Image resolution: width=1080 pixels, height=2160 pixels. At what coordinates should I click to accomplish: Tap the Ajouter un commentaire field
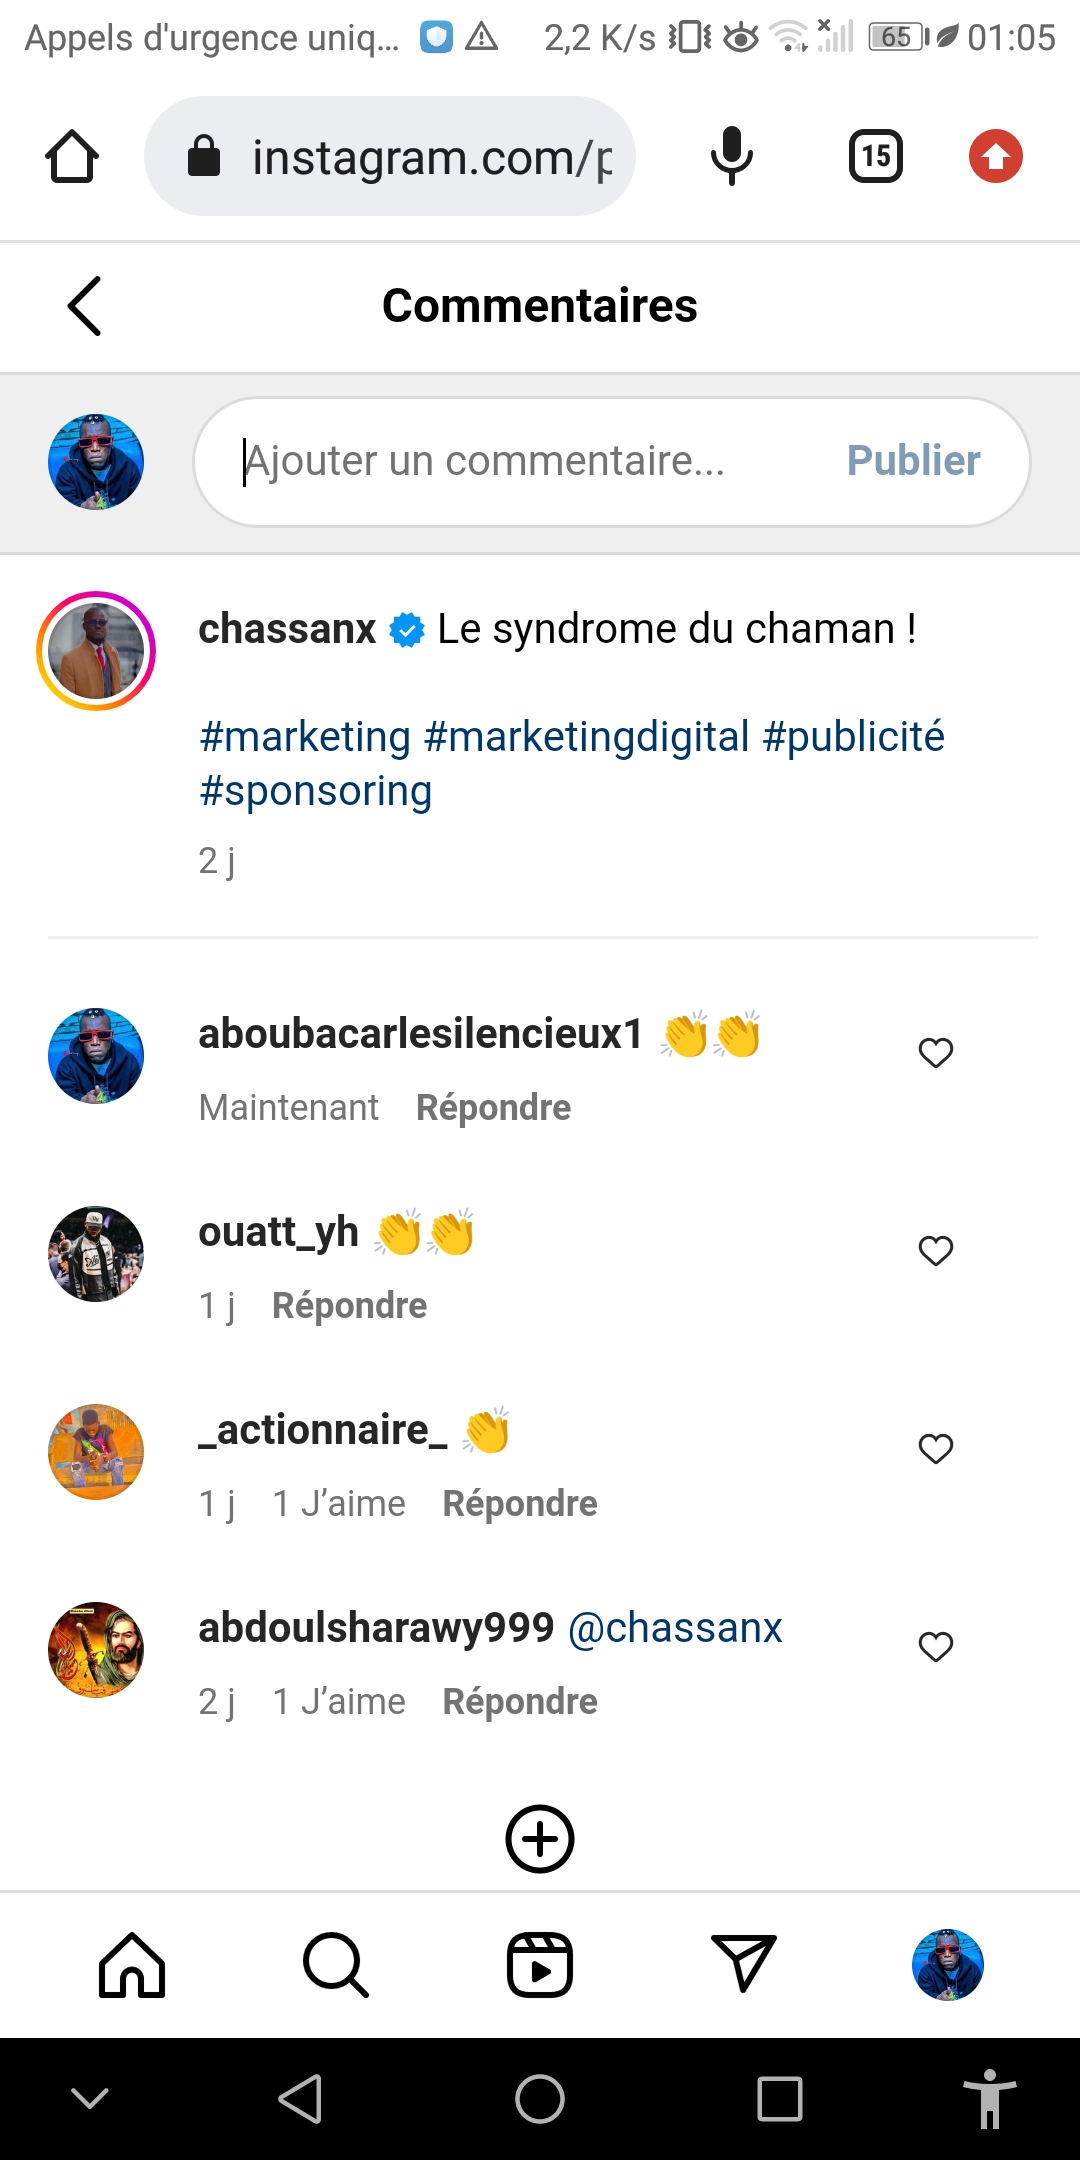[x=520, y=462]
